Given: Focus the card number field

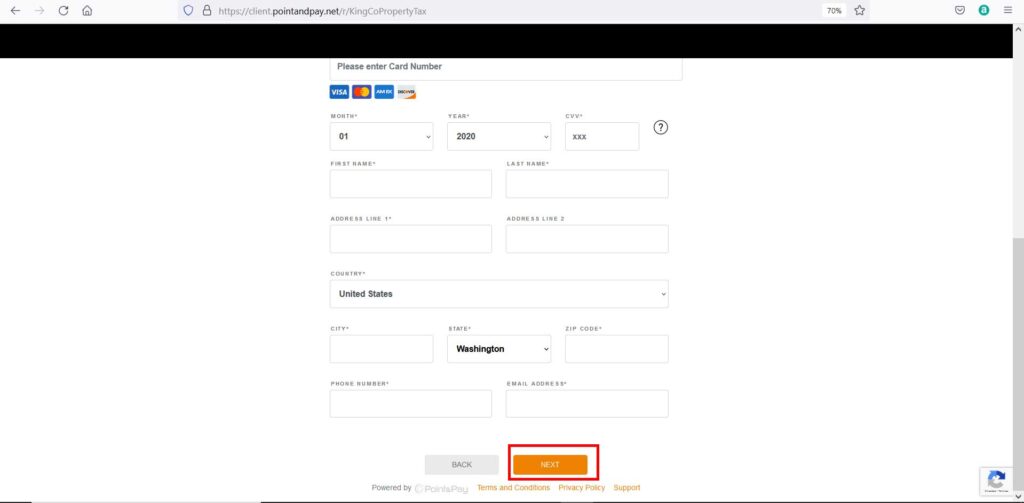Looking at the screenshot, I should (x=505, y=67).
